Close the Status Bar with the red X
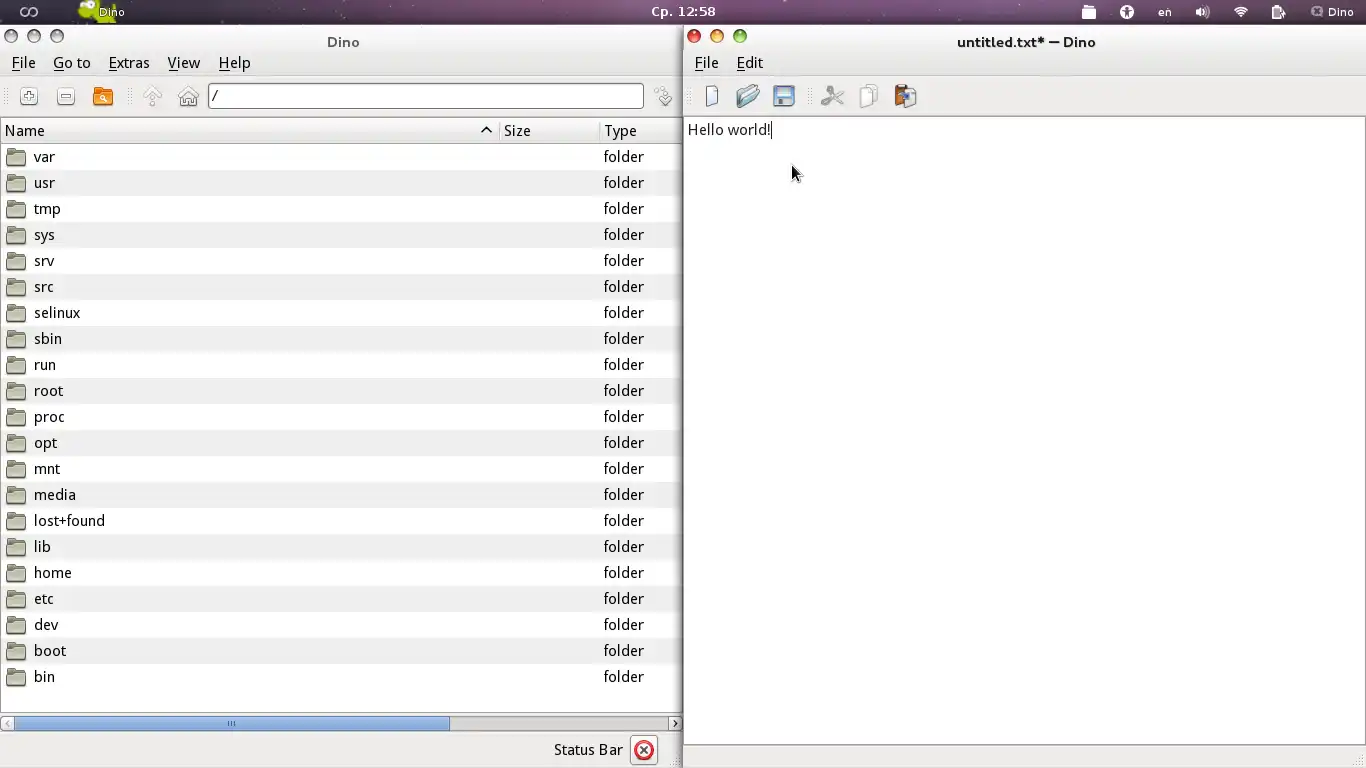 coord(644,750)
